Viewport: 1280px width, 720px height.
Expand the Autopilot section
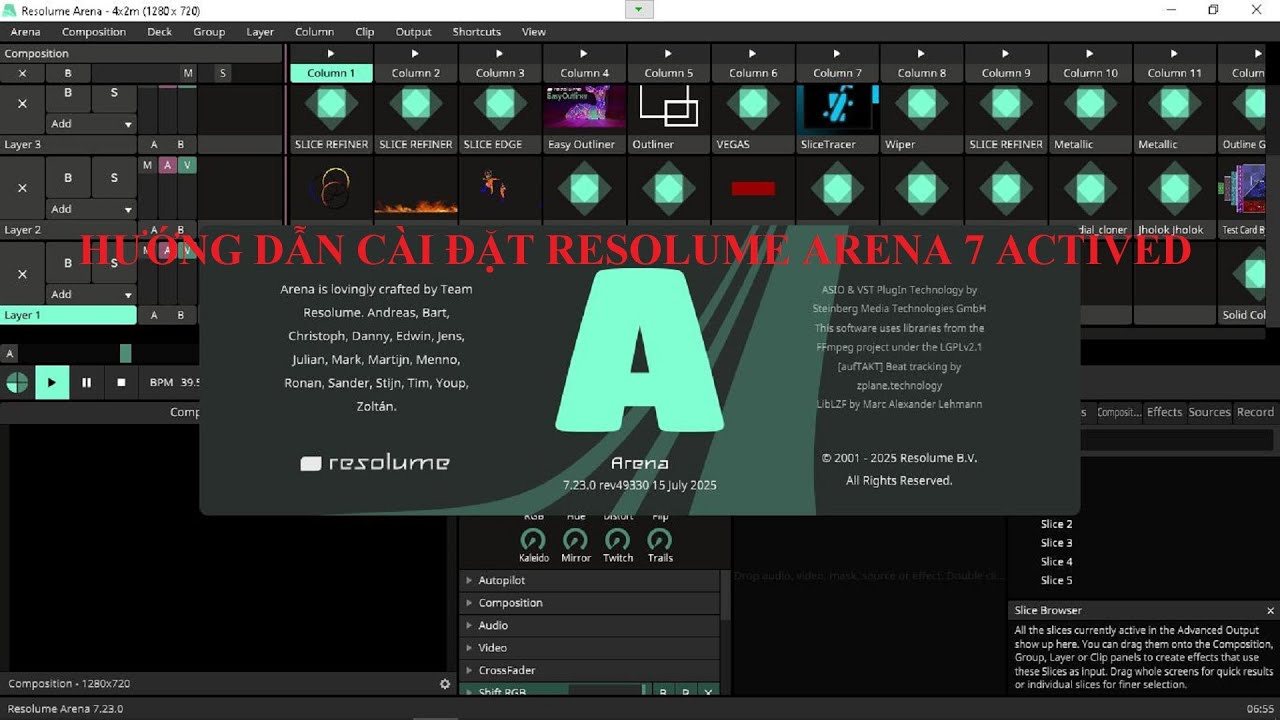point(590,580)
